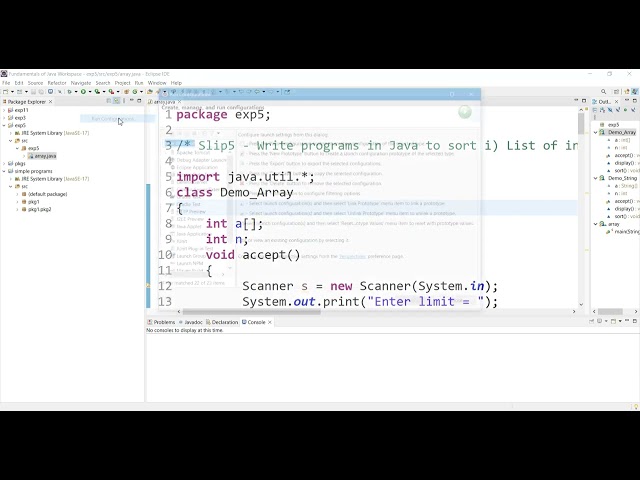
Task: Select the exp5 package under src
Action: (x=31, y=148)
